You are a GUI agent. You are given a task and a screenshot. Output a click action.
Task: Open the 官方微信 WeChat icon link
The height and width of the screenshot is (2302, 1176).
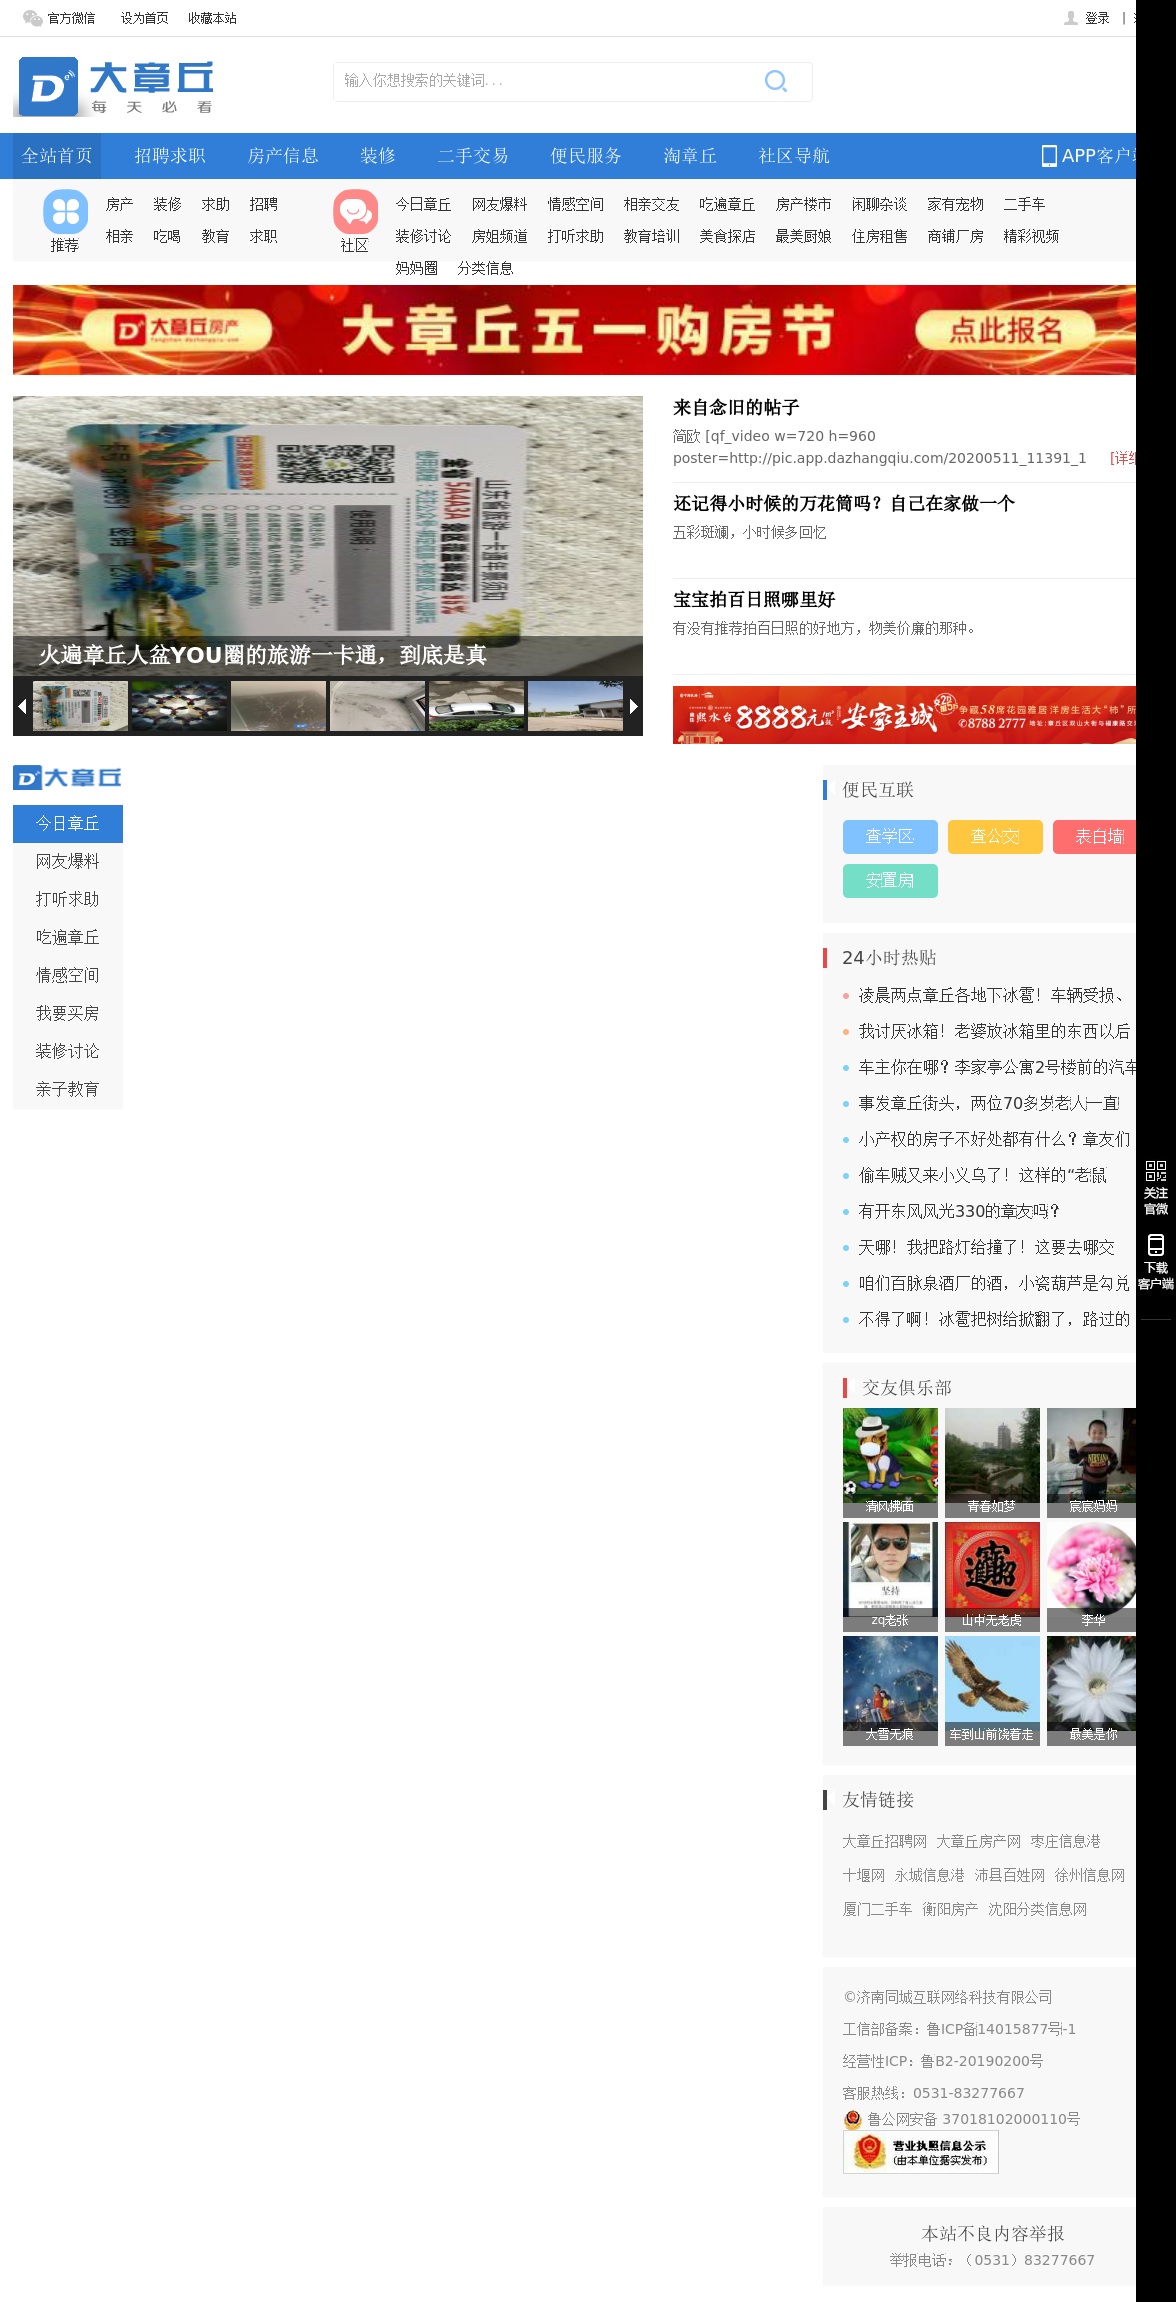pos(32,18)
